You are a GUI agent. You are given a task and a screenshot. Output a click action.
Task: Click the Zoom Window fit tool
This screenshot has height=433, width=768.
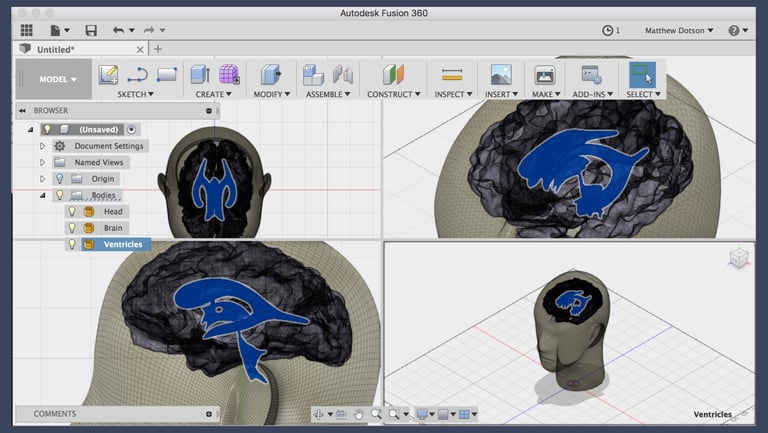click(x=394, y=414)
